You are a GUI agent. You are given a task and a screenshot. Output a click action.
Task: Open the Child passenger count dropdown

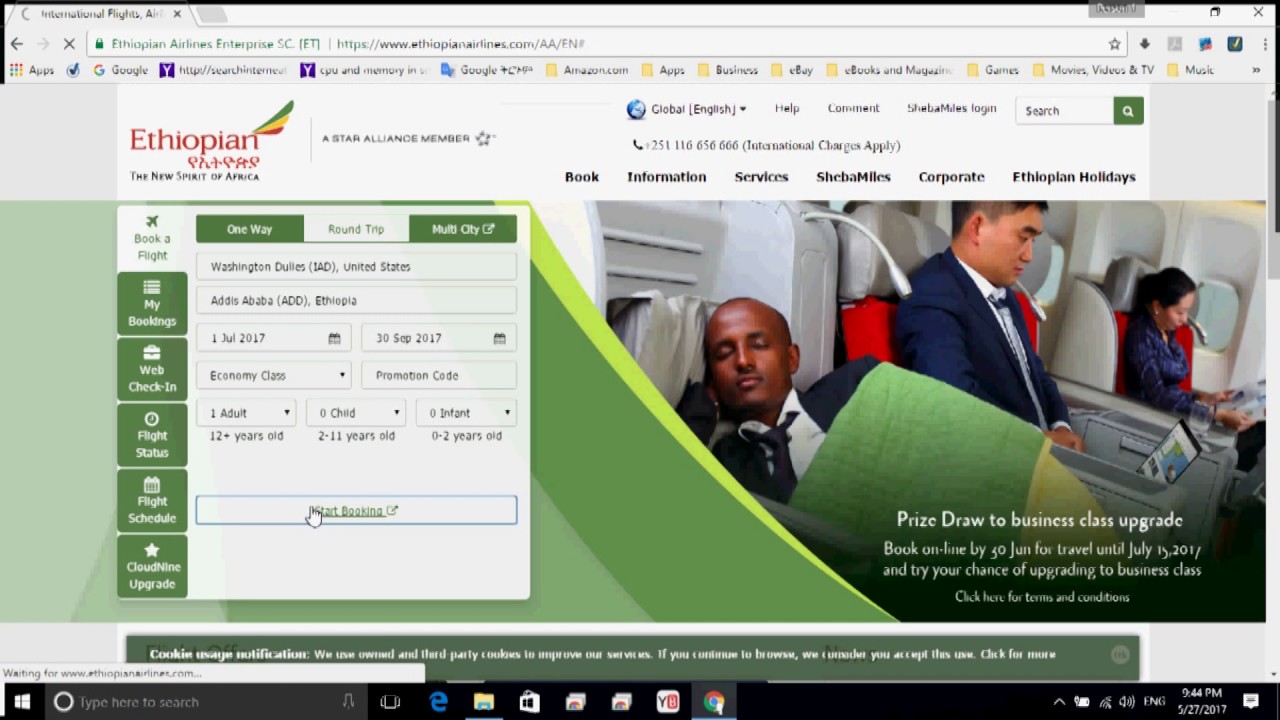356,413
